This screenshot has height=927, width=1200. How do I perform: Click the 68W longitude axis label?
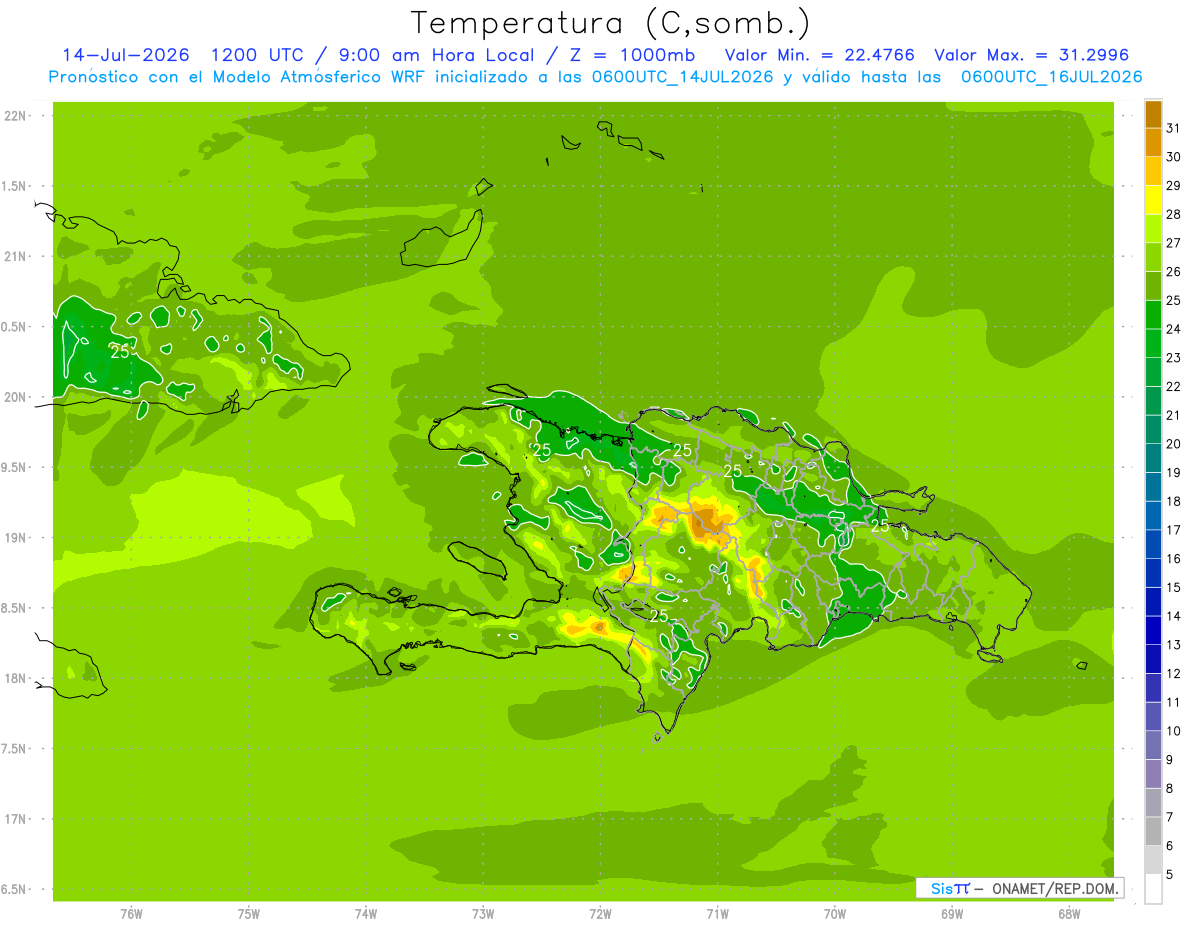click(1068, 913)
